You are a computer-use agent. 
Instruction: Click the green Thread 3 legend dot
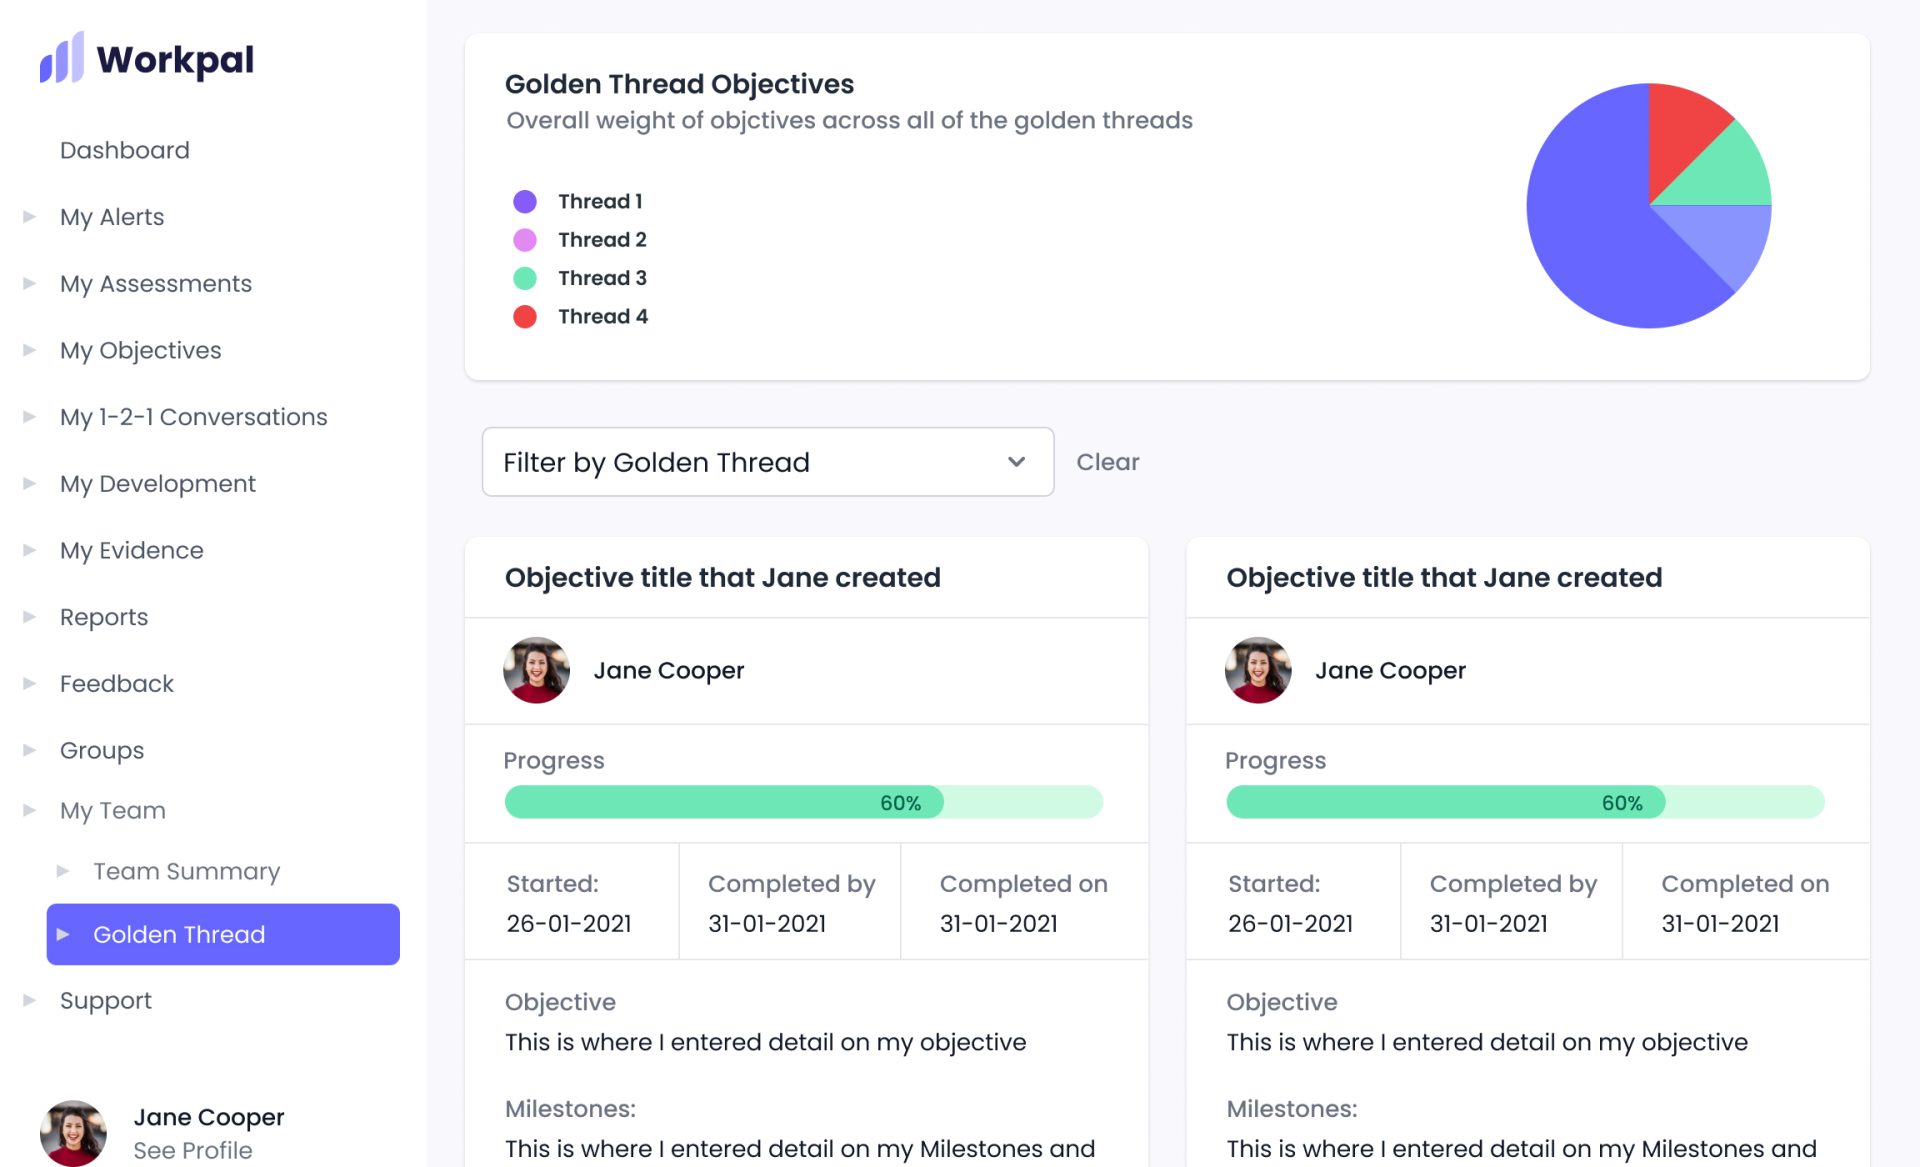[525, 278]
